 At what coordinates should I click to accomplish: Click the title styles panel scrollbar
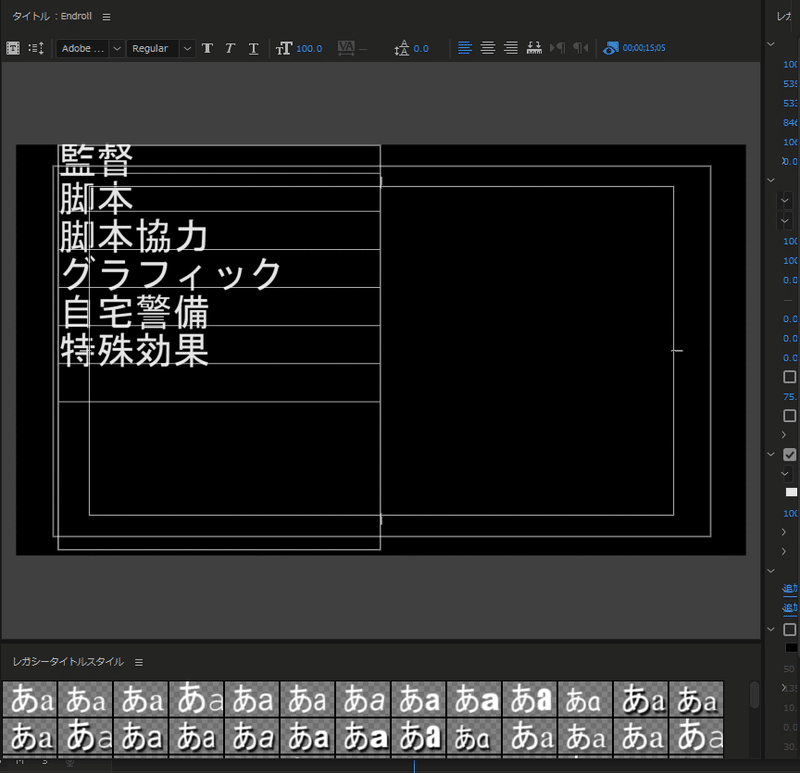click(755, 694)
